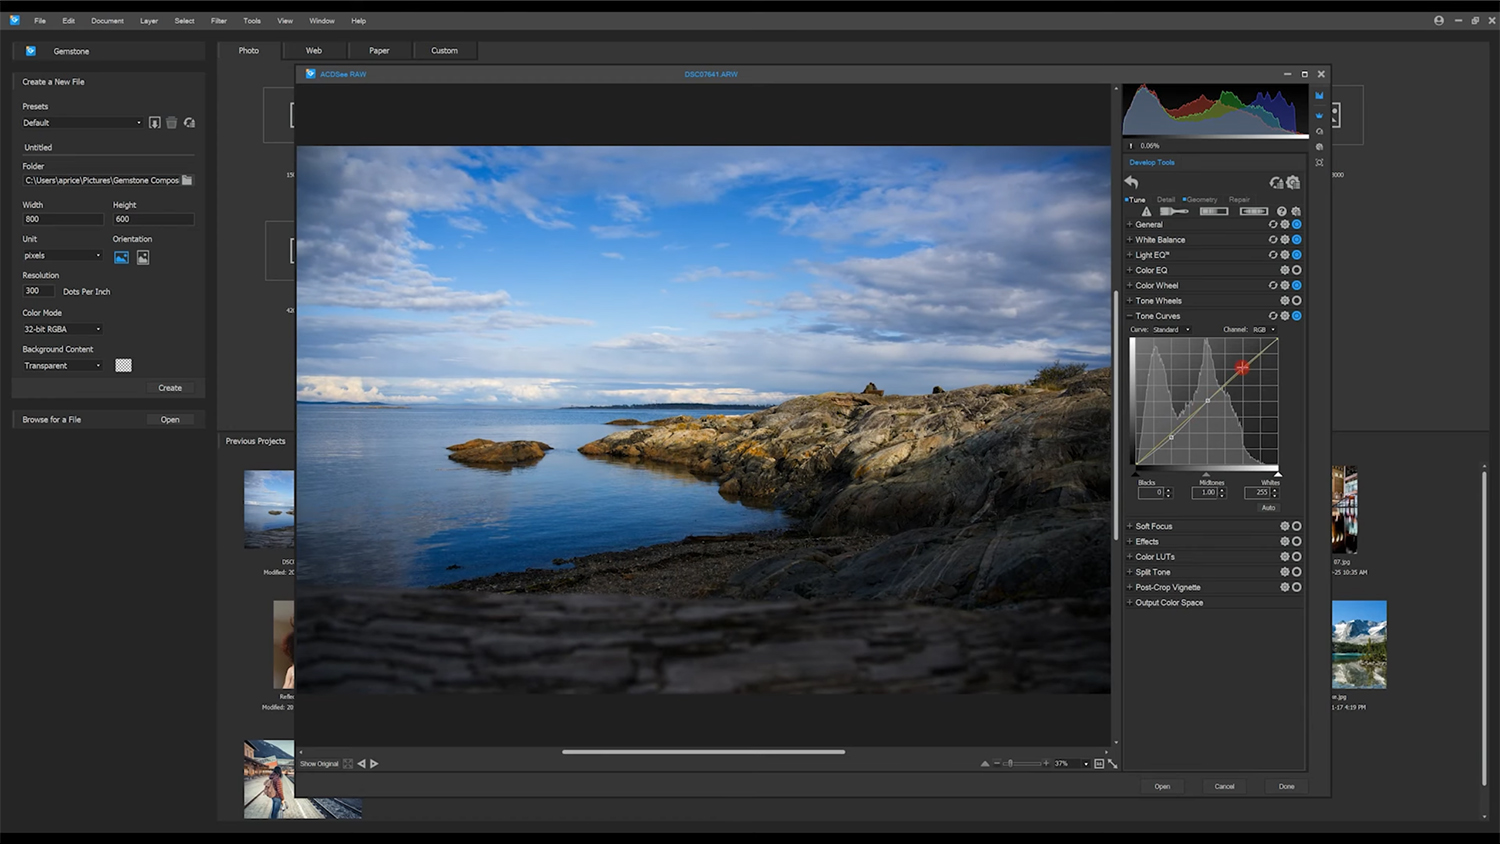Open the Color Mode dropdown
The height and width of the screenshot is (844, 1500).
click(x=62, y=329)
